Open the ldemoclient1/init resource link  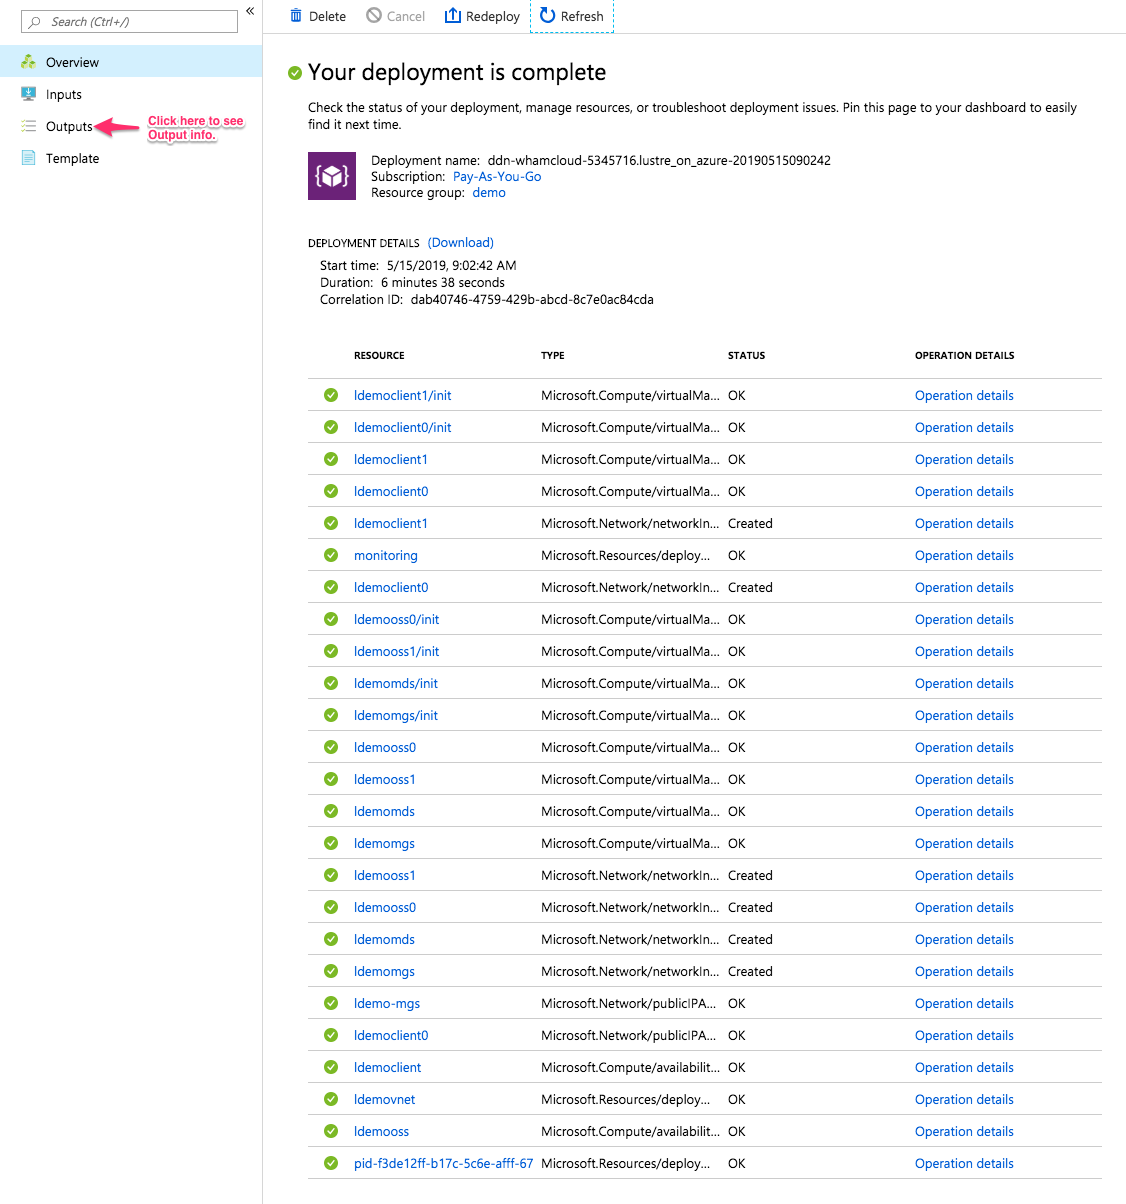point(402,395)
